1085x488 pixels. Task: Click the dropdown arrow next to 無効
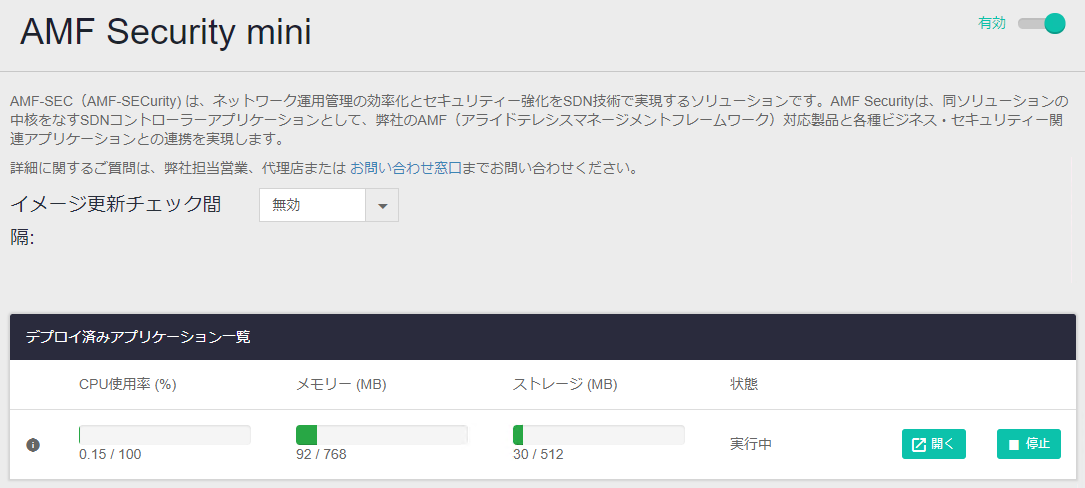[x=382, y=205]
